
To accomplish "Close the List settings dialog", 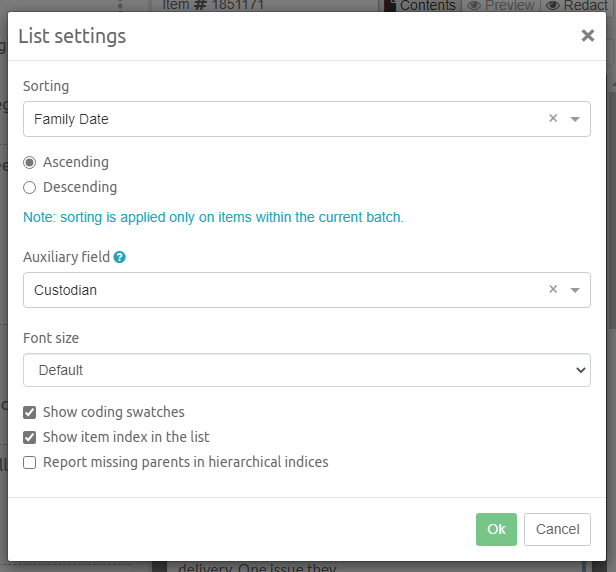I will click(587, 36).
